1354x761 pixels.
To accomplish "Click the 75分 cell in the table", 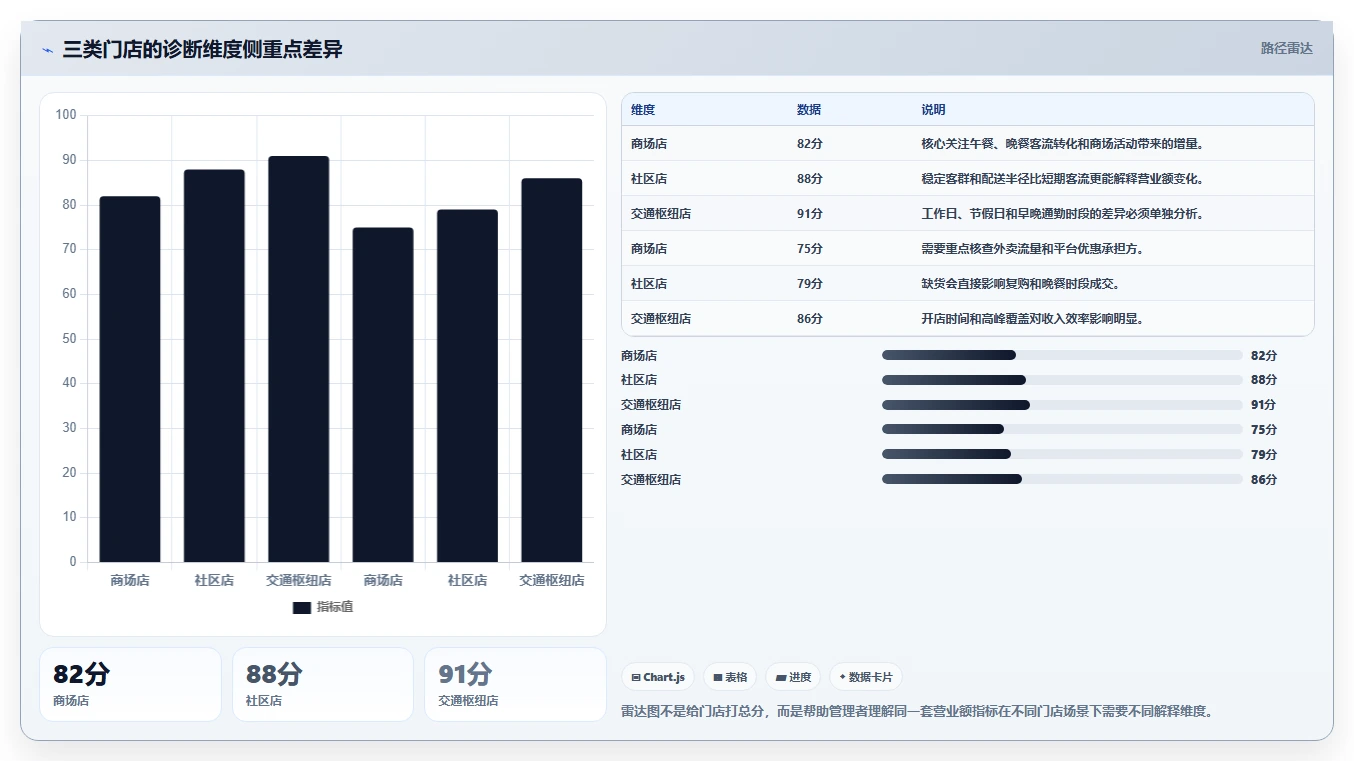I will [810, 249].
